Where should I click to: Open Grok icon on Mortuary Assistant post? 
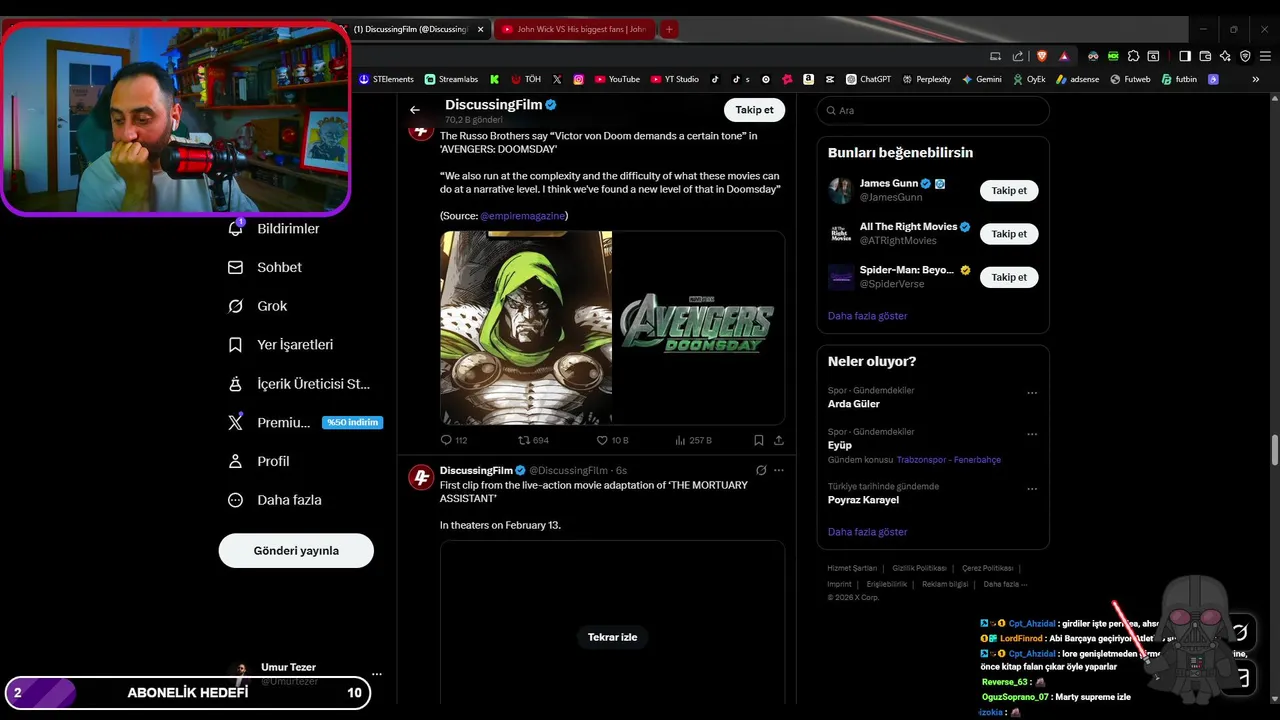click(x=761, y=470)
